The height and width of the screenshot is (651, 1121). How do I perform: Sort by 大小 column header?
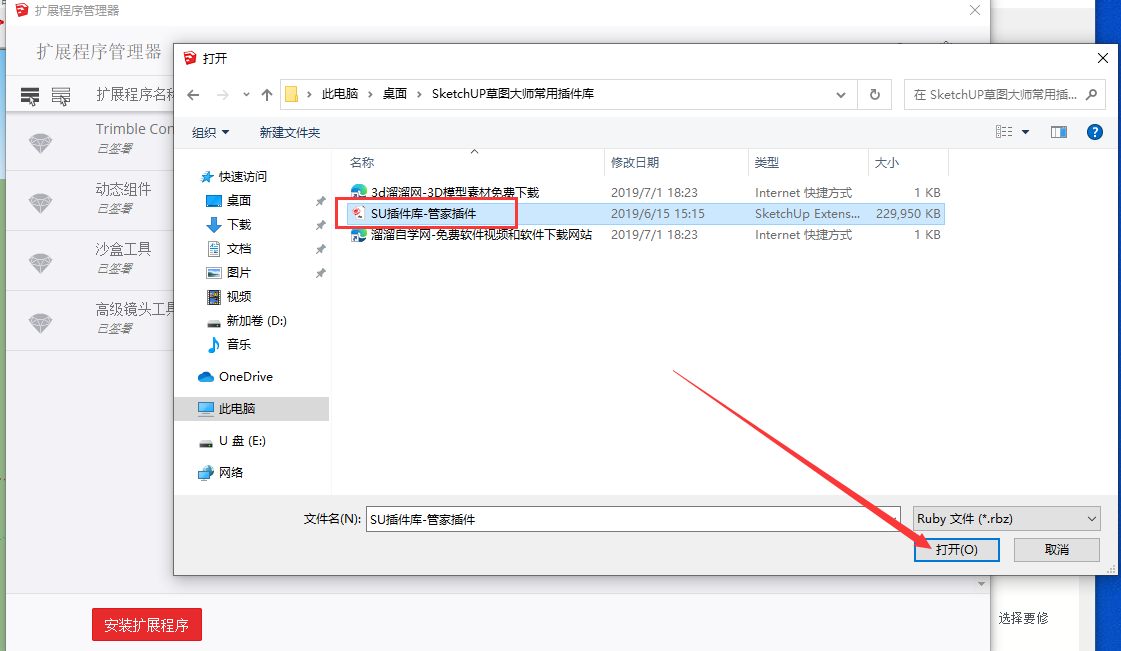tap(887, 162)
